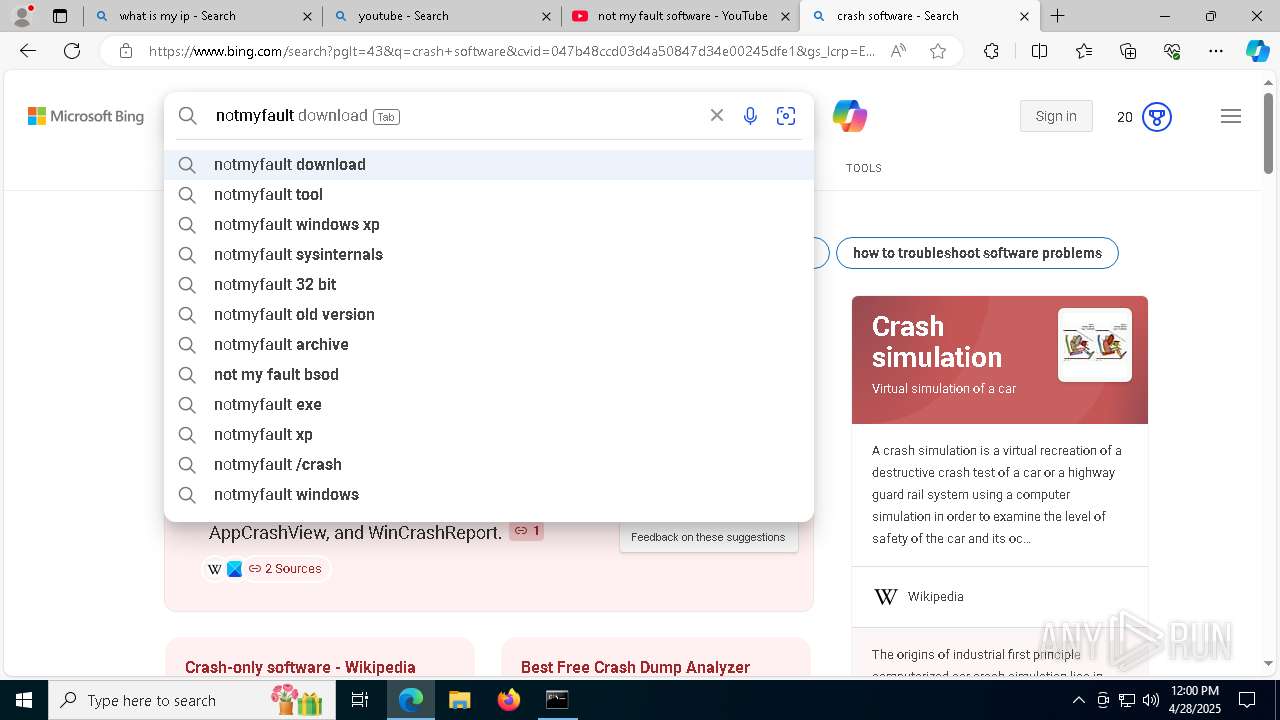
Task: Switch to 'not my fault software - YouTube' tab
Action: tap(680, 16)
